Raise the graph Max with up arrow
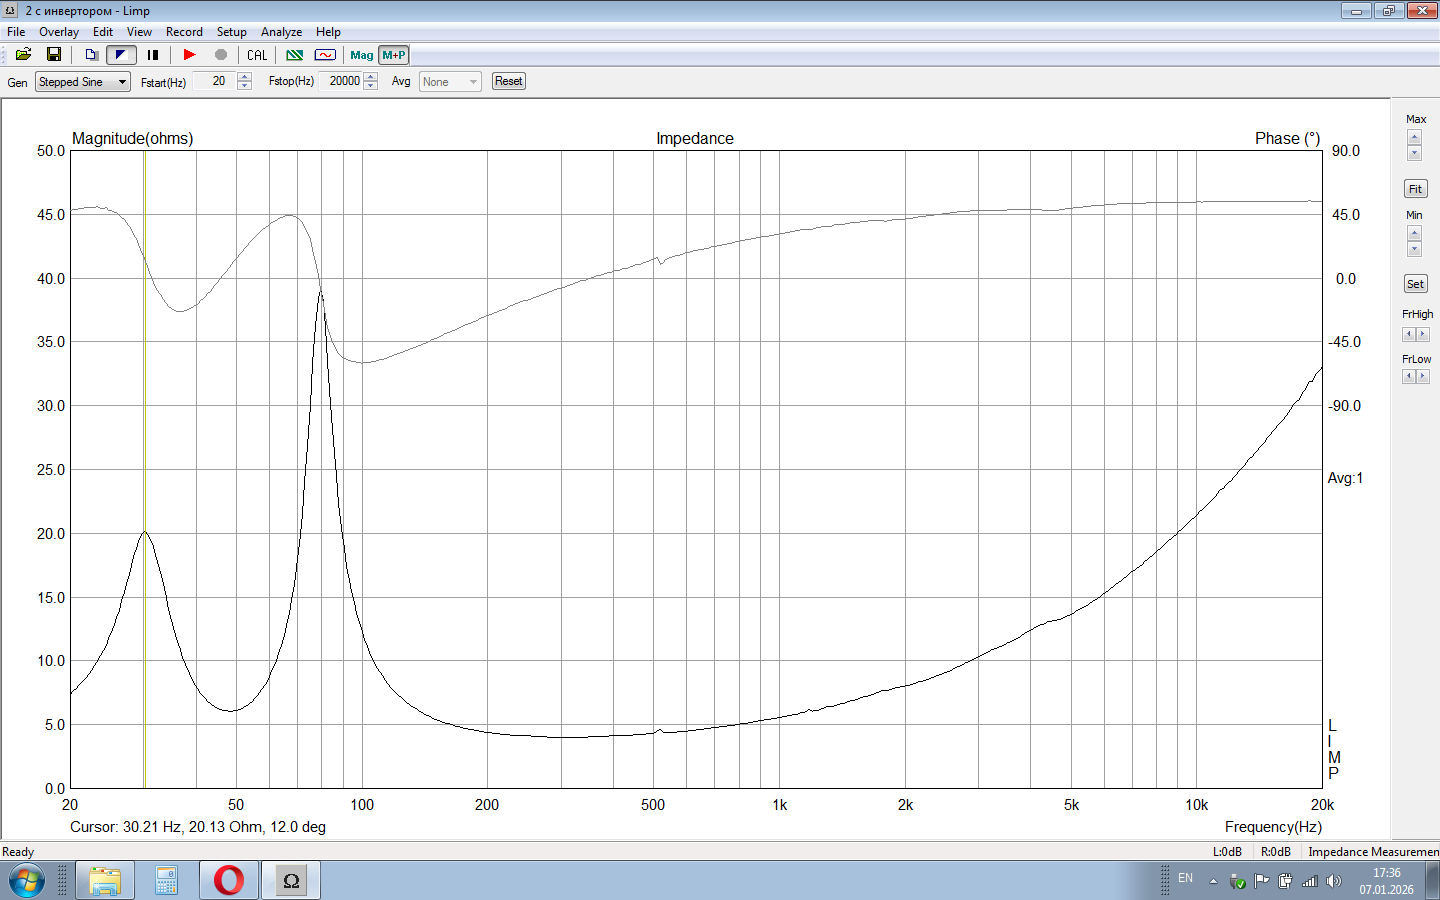The height and width of the screenshot is (900, 1440). [1414, 135]
